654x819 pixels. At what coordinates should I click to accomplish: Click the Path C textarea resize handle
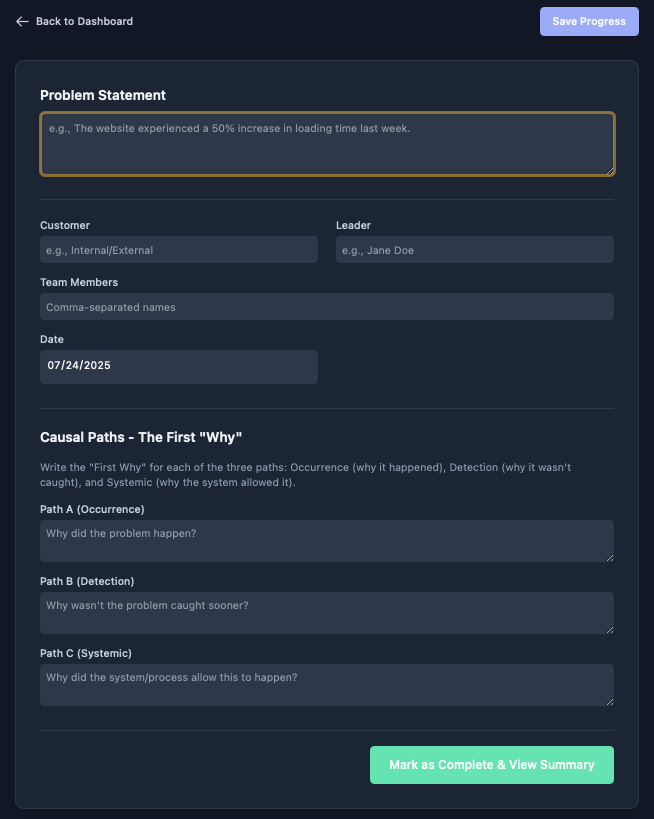pyautogui.click(x=609, y=701)
